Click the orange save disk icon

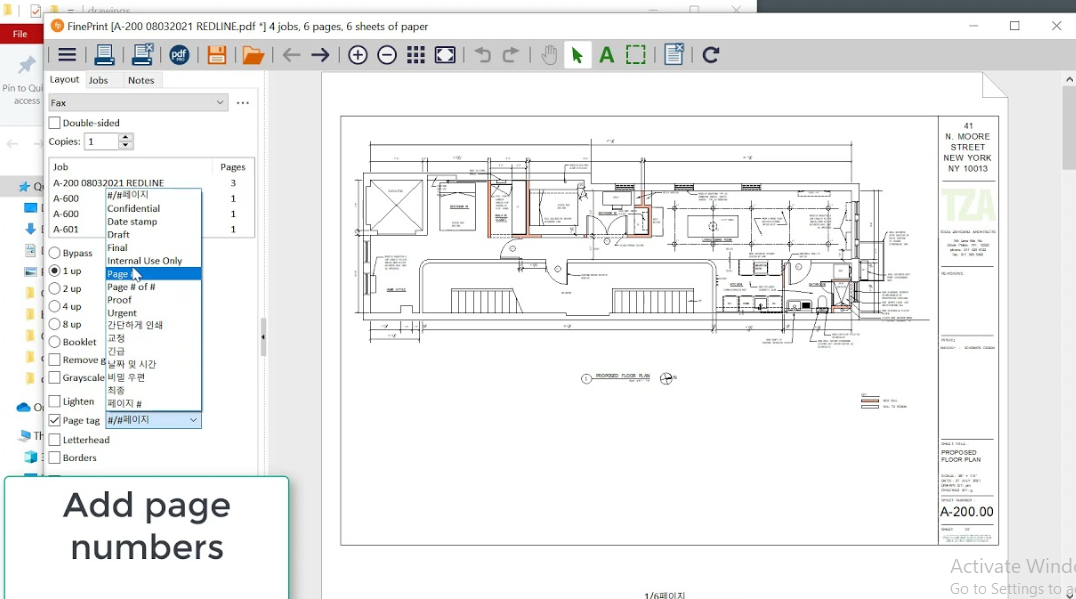(x=217, y=55)
